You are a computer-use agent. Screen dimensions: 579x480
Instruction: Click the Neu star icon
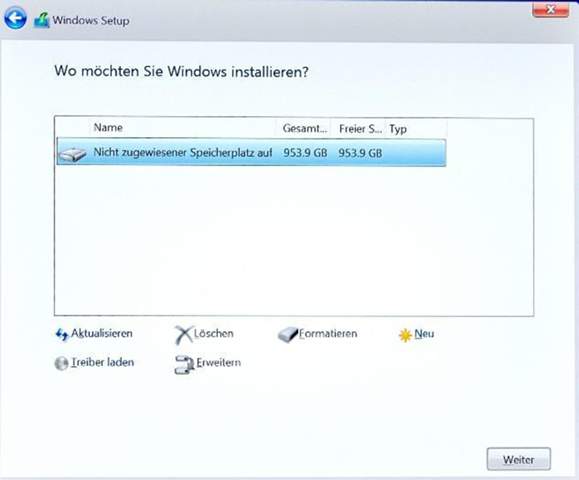click(405, 335)
